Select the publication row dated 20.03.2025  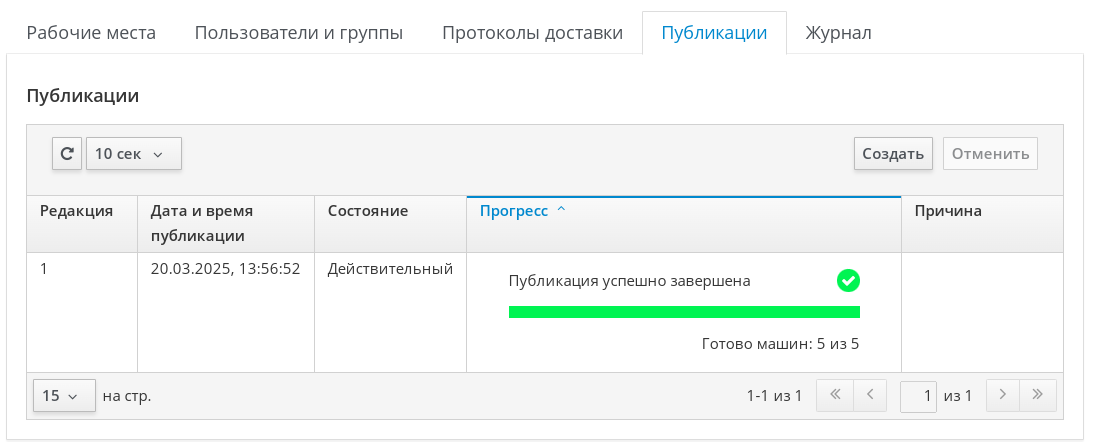(225, 269)
